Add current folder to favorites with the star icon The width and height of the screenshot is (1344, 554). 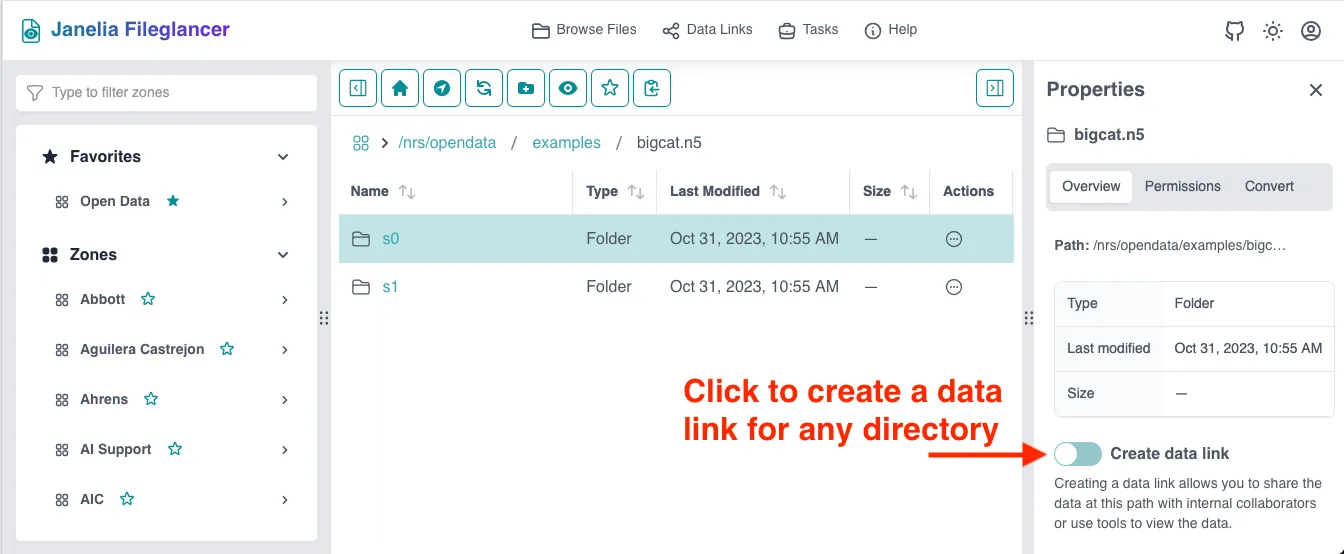tap(610, 88)
